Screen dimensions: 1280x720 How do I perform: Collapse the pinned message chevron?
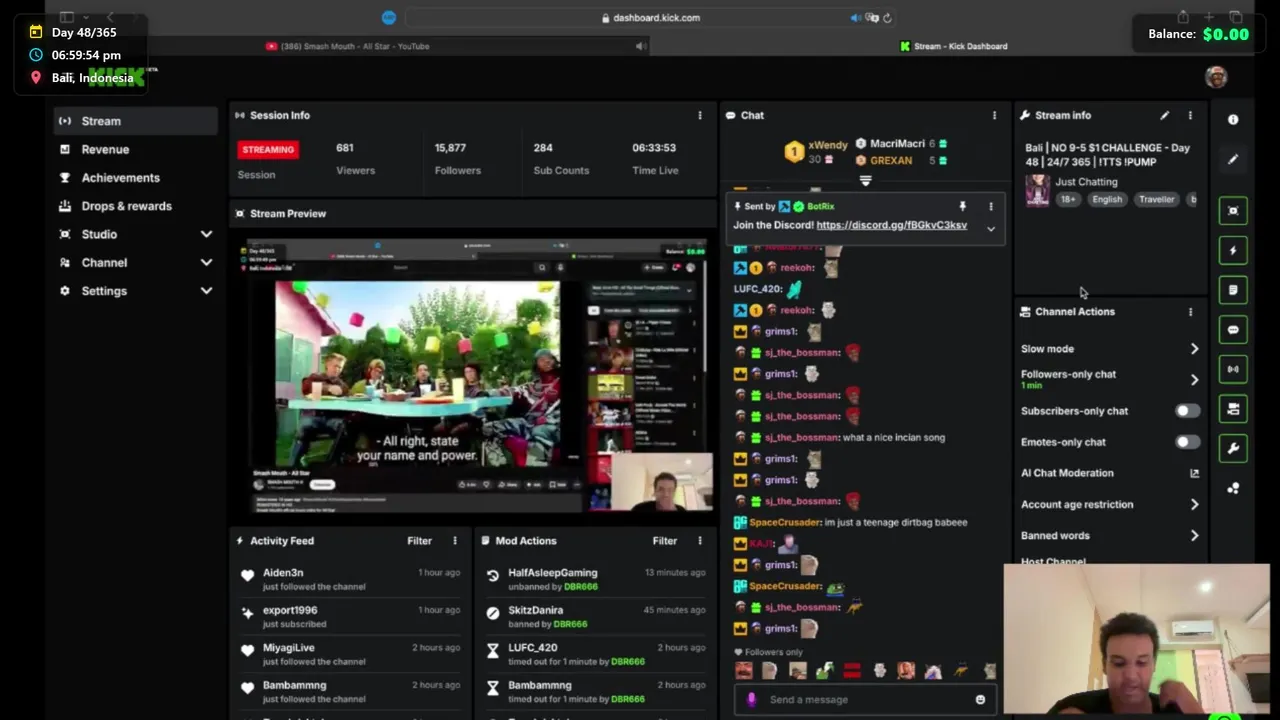tap(991, 229)
